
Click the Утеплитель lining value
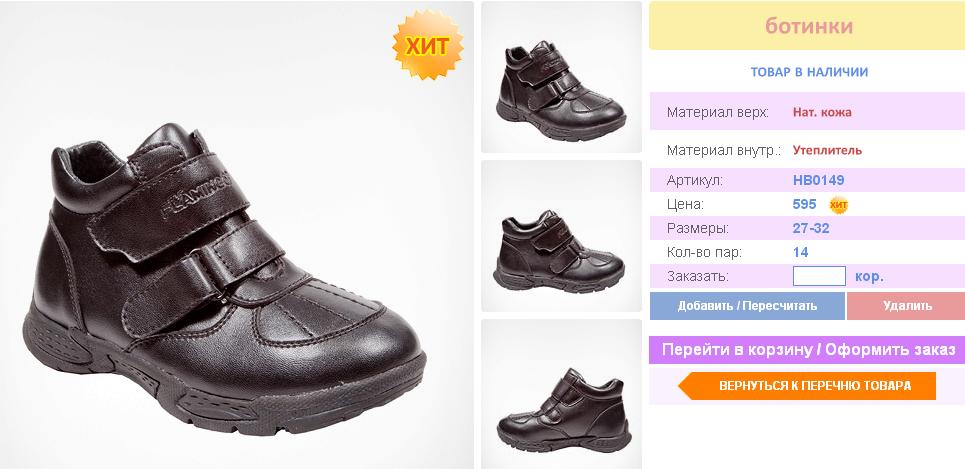[827, 150]
